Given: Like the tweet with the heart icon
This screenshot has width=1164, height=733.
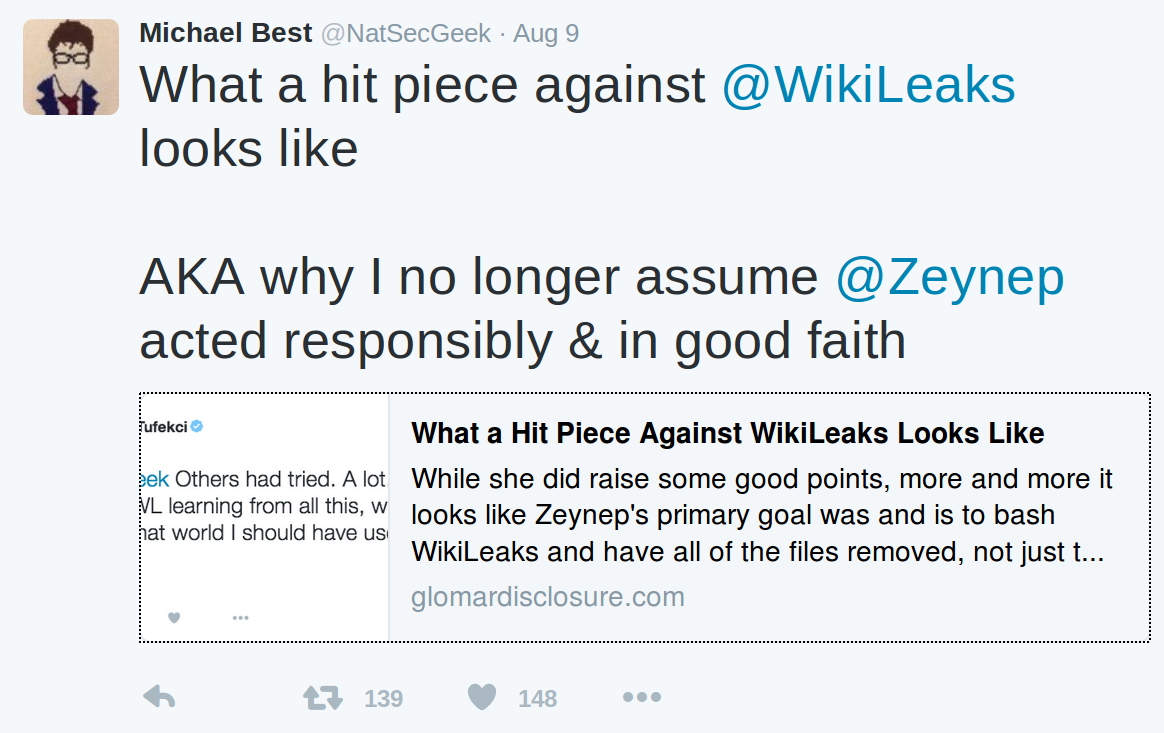Looking at the screenshot, I should tap(482, 697).
